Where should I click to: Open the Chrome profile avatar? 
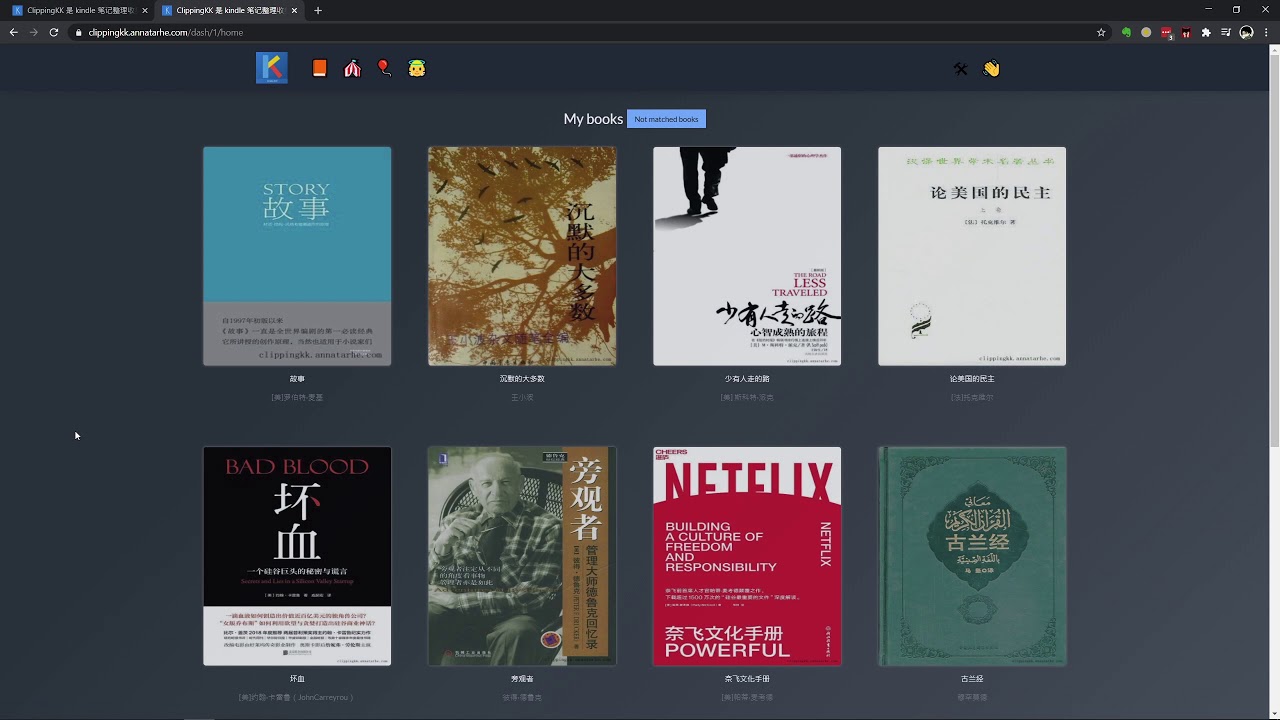1246,32
